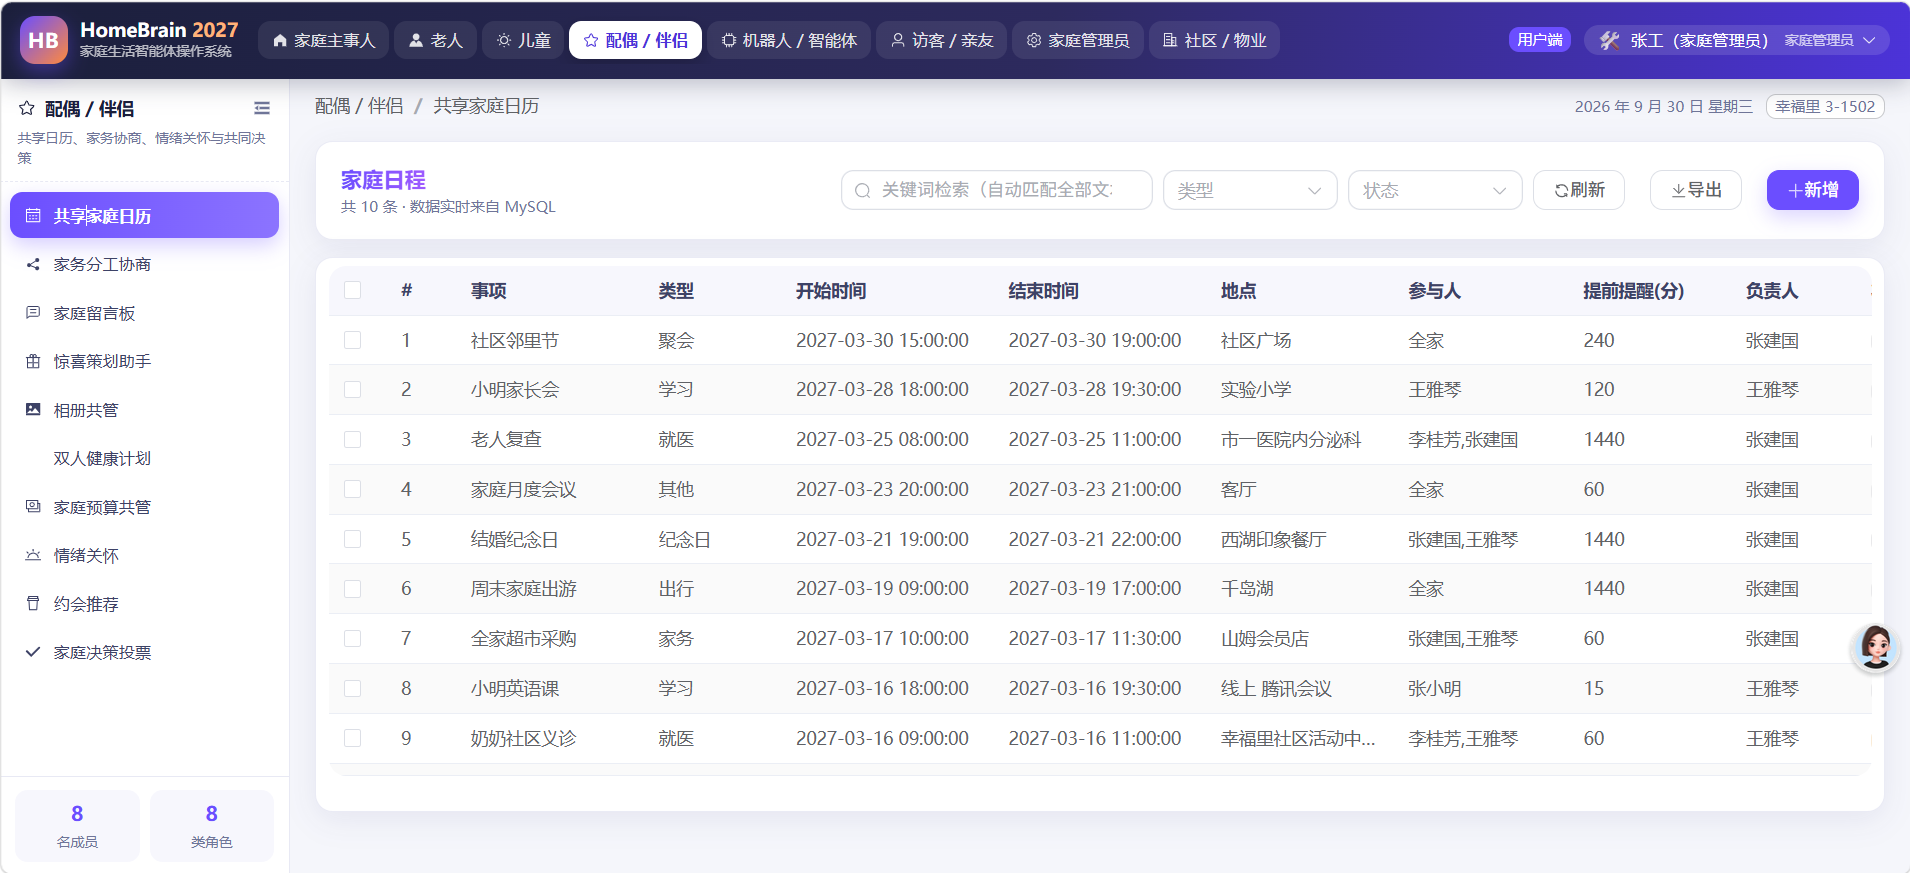This screenshot has width=1910, height=873.
Task: Open 双人健康计划 in the sidebar
Action: coord(144,458)
